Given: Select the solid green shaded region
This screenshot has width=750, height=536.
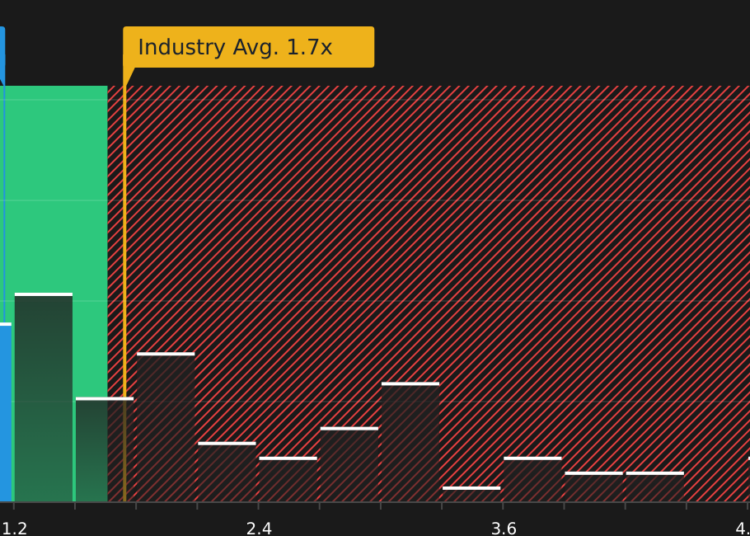Looking at the screenshot, I should [x=55, y=191].
